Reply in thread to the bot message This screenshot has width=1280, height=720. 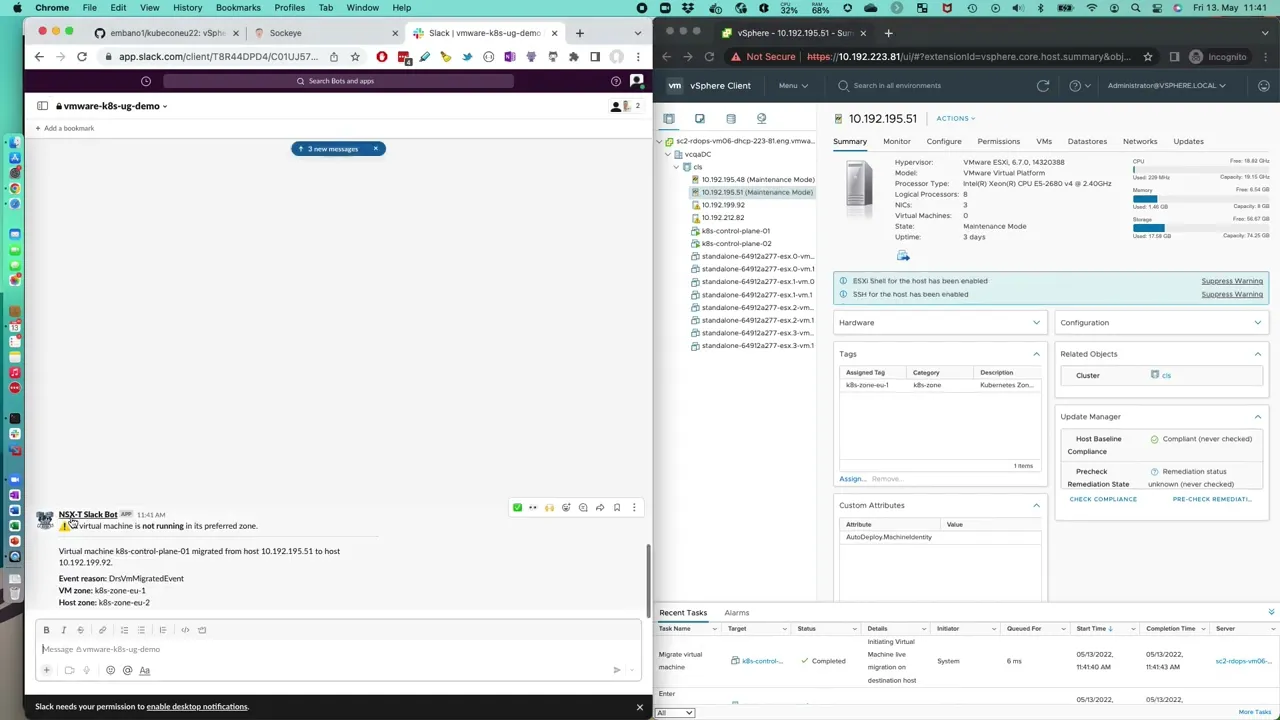(583, 508)
